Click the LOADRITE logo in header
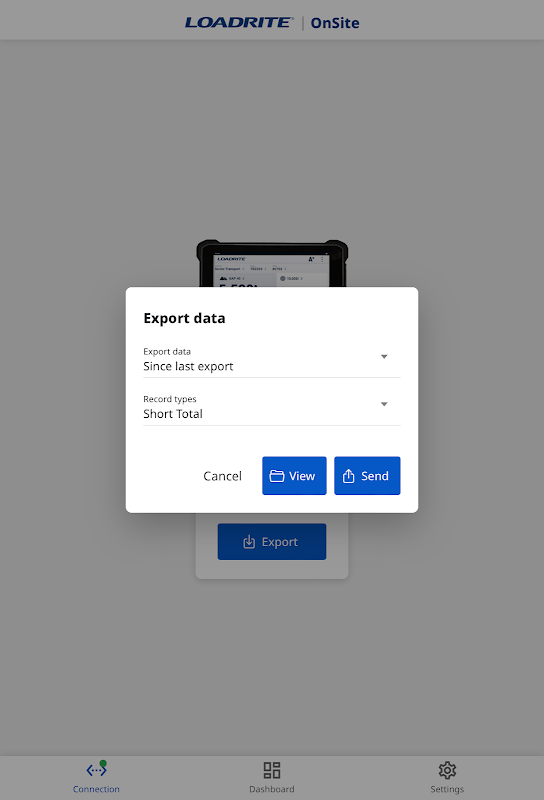Screen dimensions: 544x800 [x=239, y=22]
